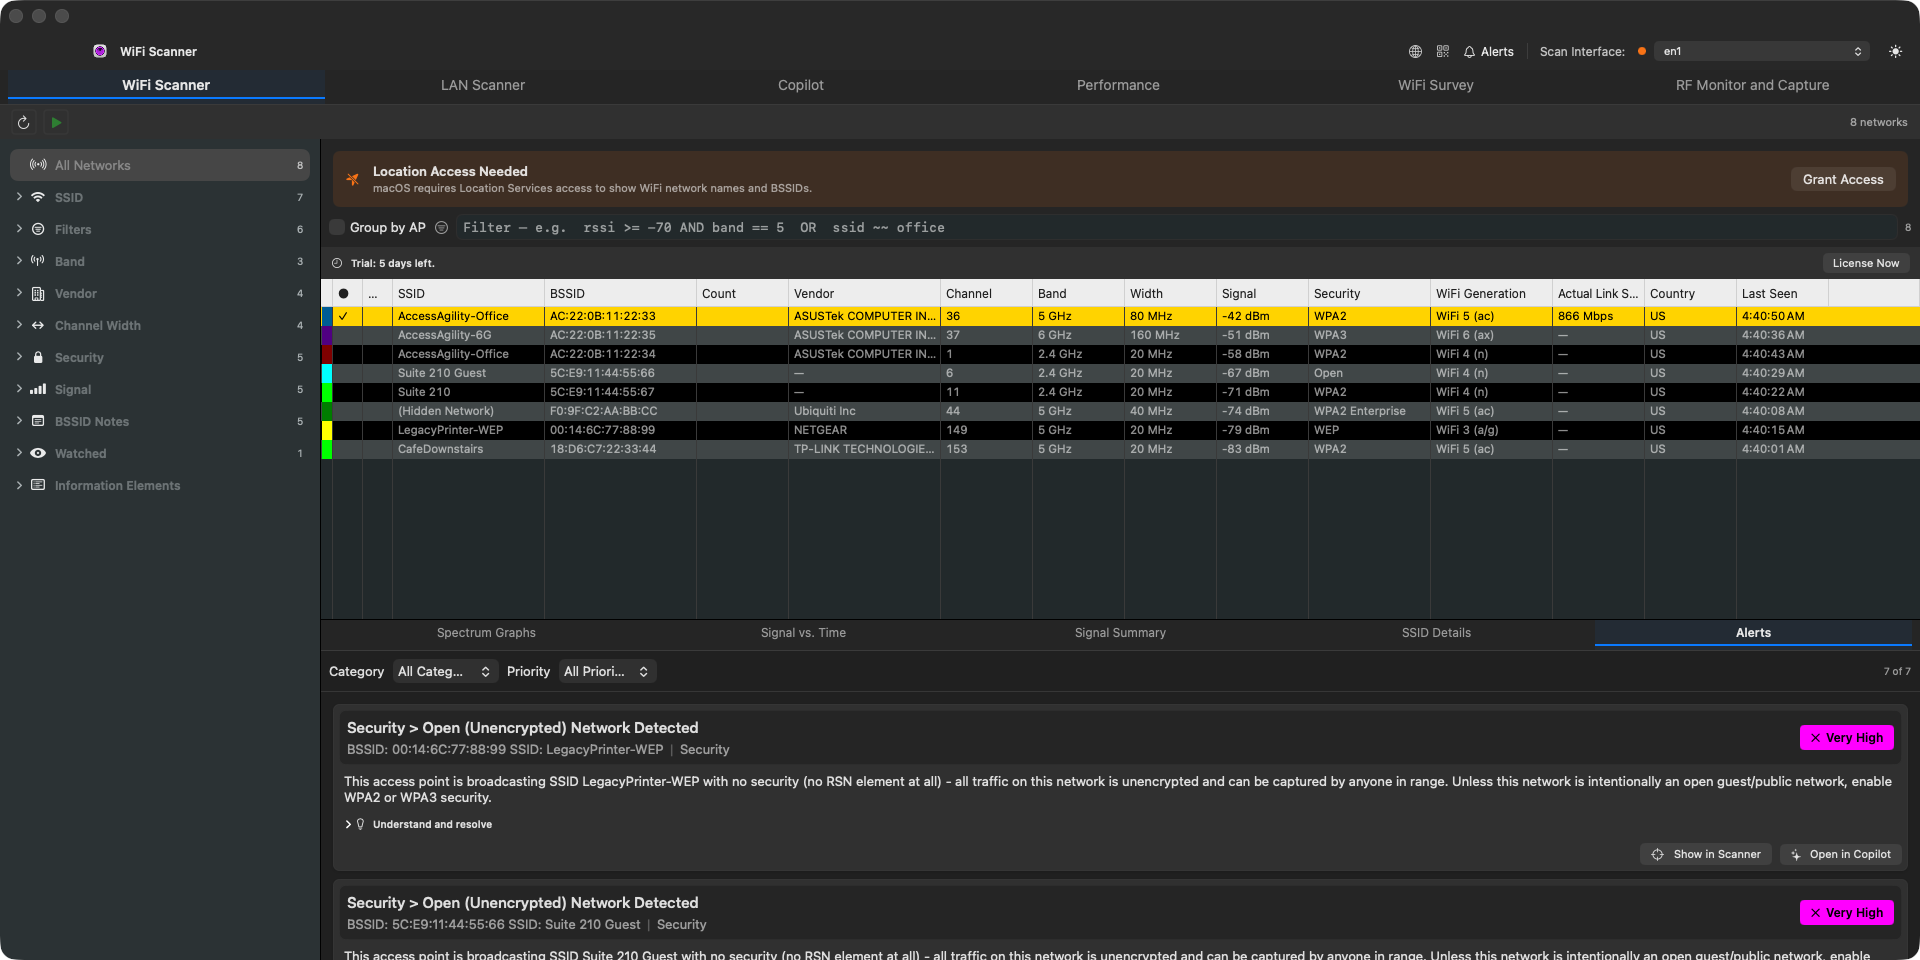Click the Grant Access button

tap(1843, 179)
